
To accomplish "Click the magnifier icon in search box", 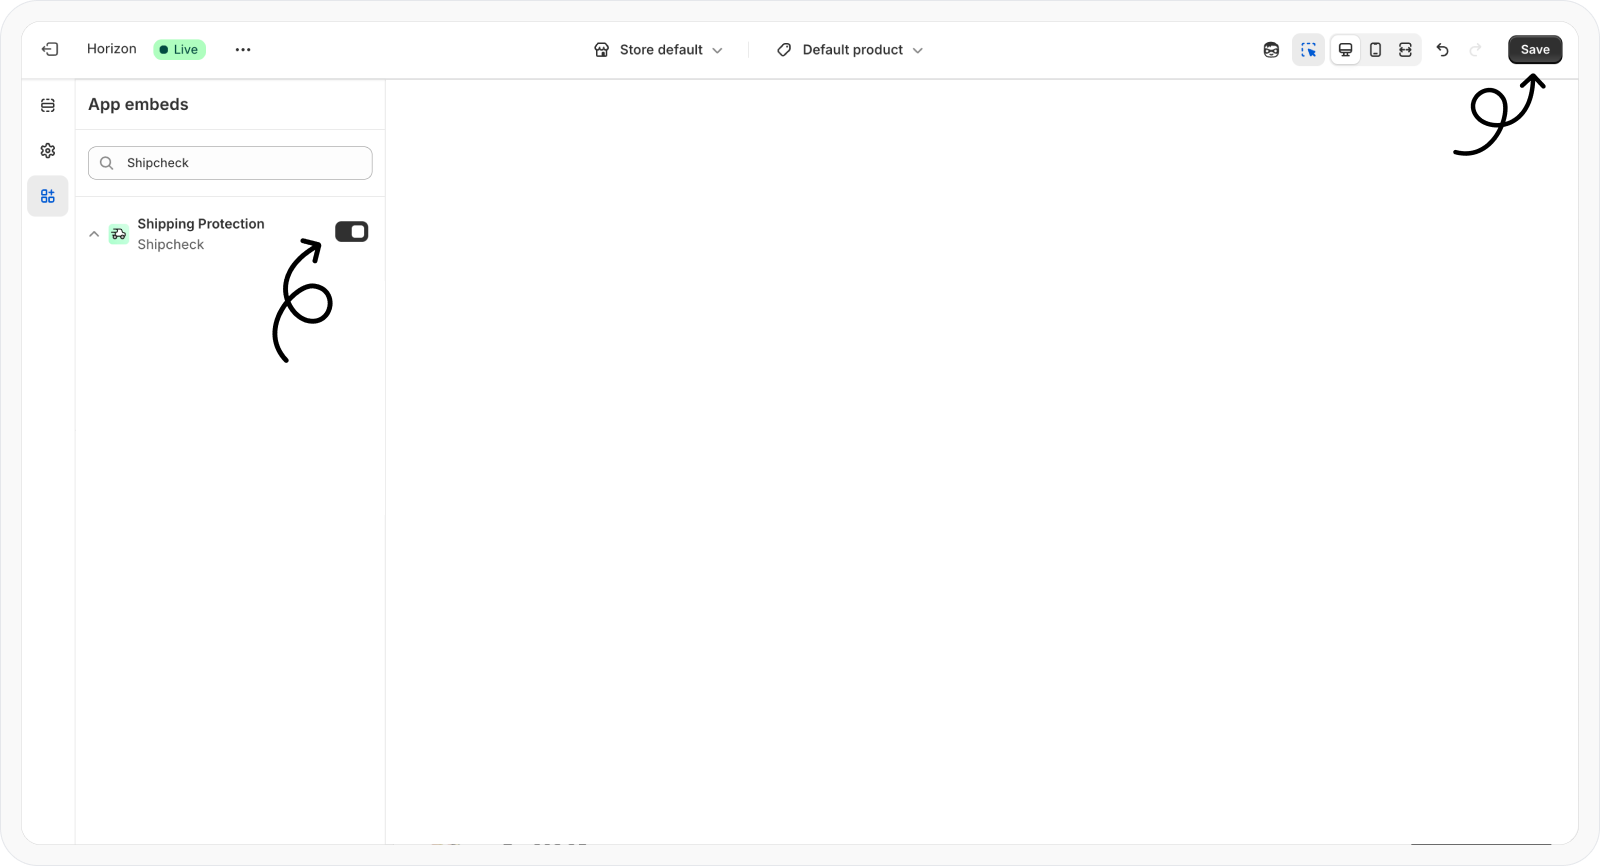I will (107, 163).
